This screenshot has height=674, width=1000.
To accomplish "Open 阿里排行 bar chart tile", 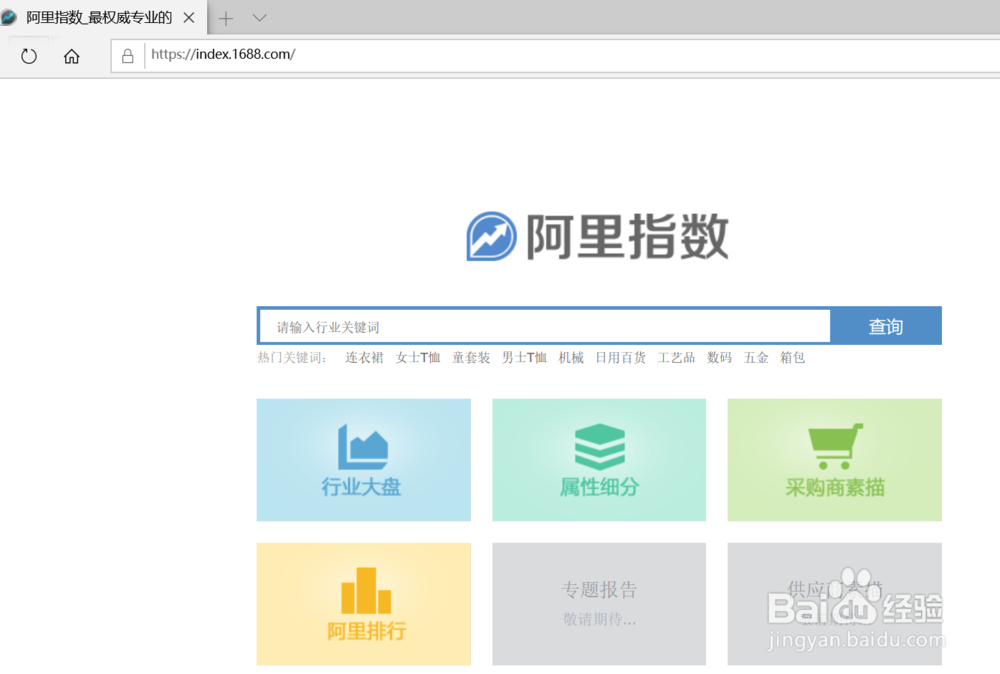I will point(364,604).
